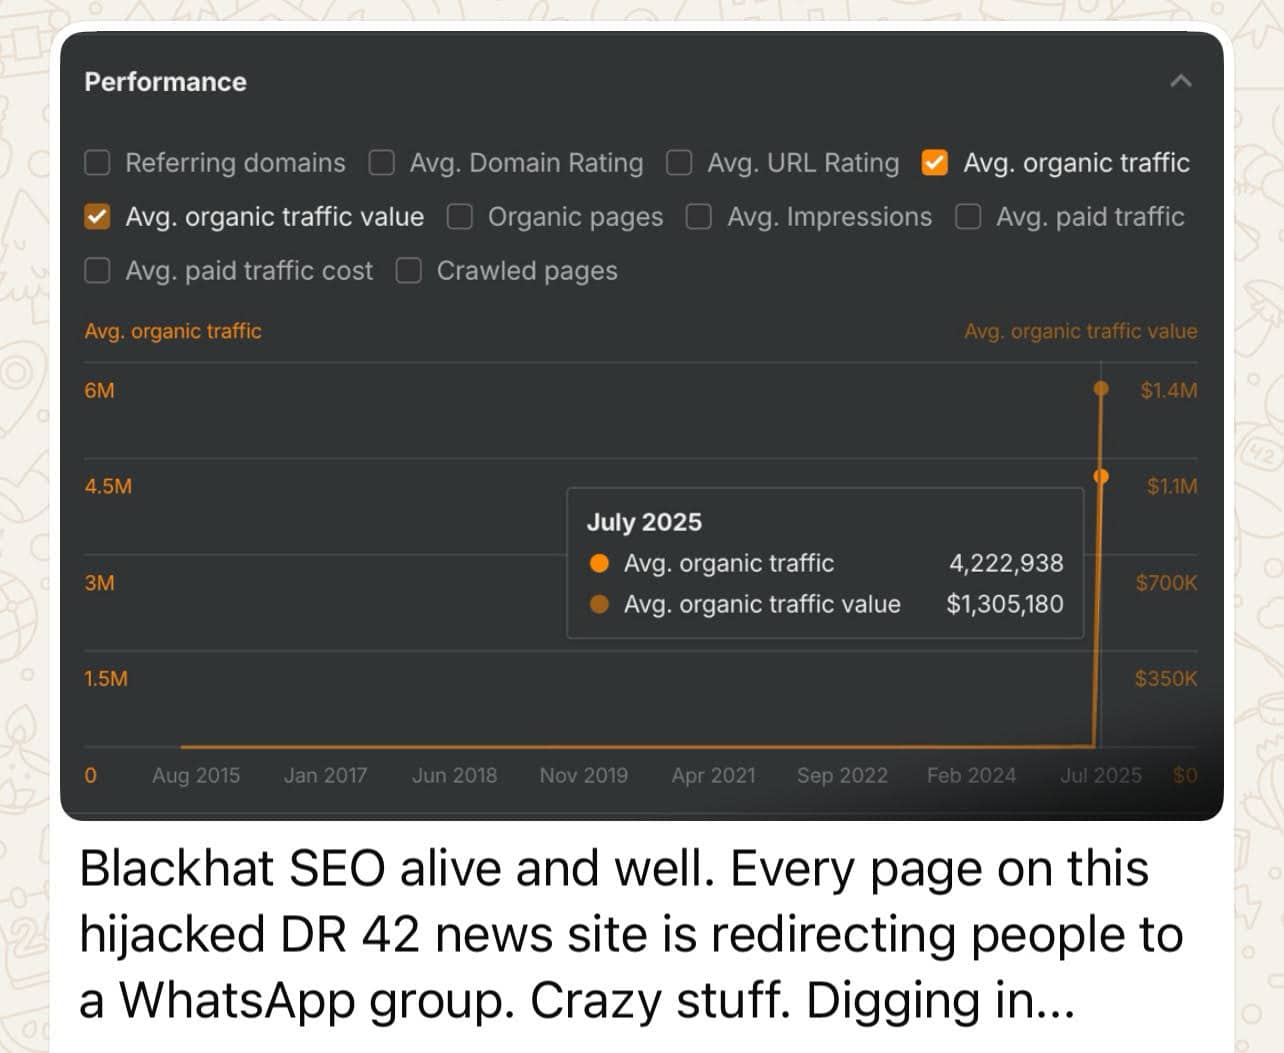Uncheck the Avg. organic traffic checkbox
The width and height of the screenshot is (1284, 1053).
(935, 163)
